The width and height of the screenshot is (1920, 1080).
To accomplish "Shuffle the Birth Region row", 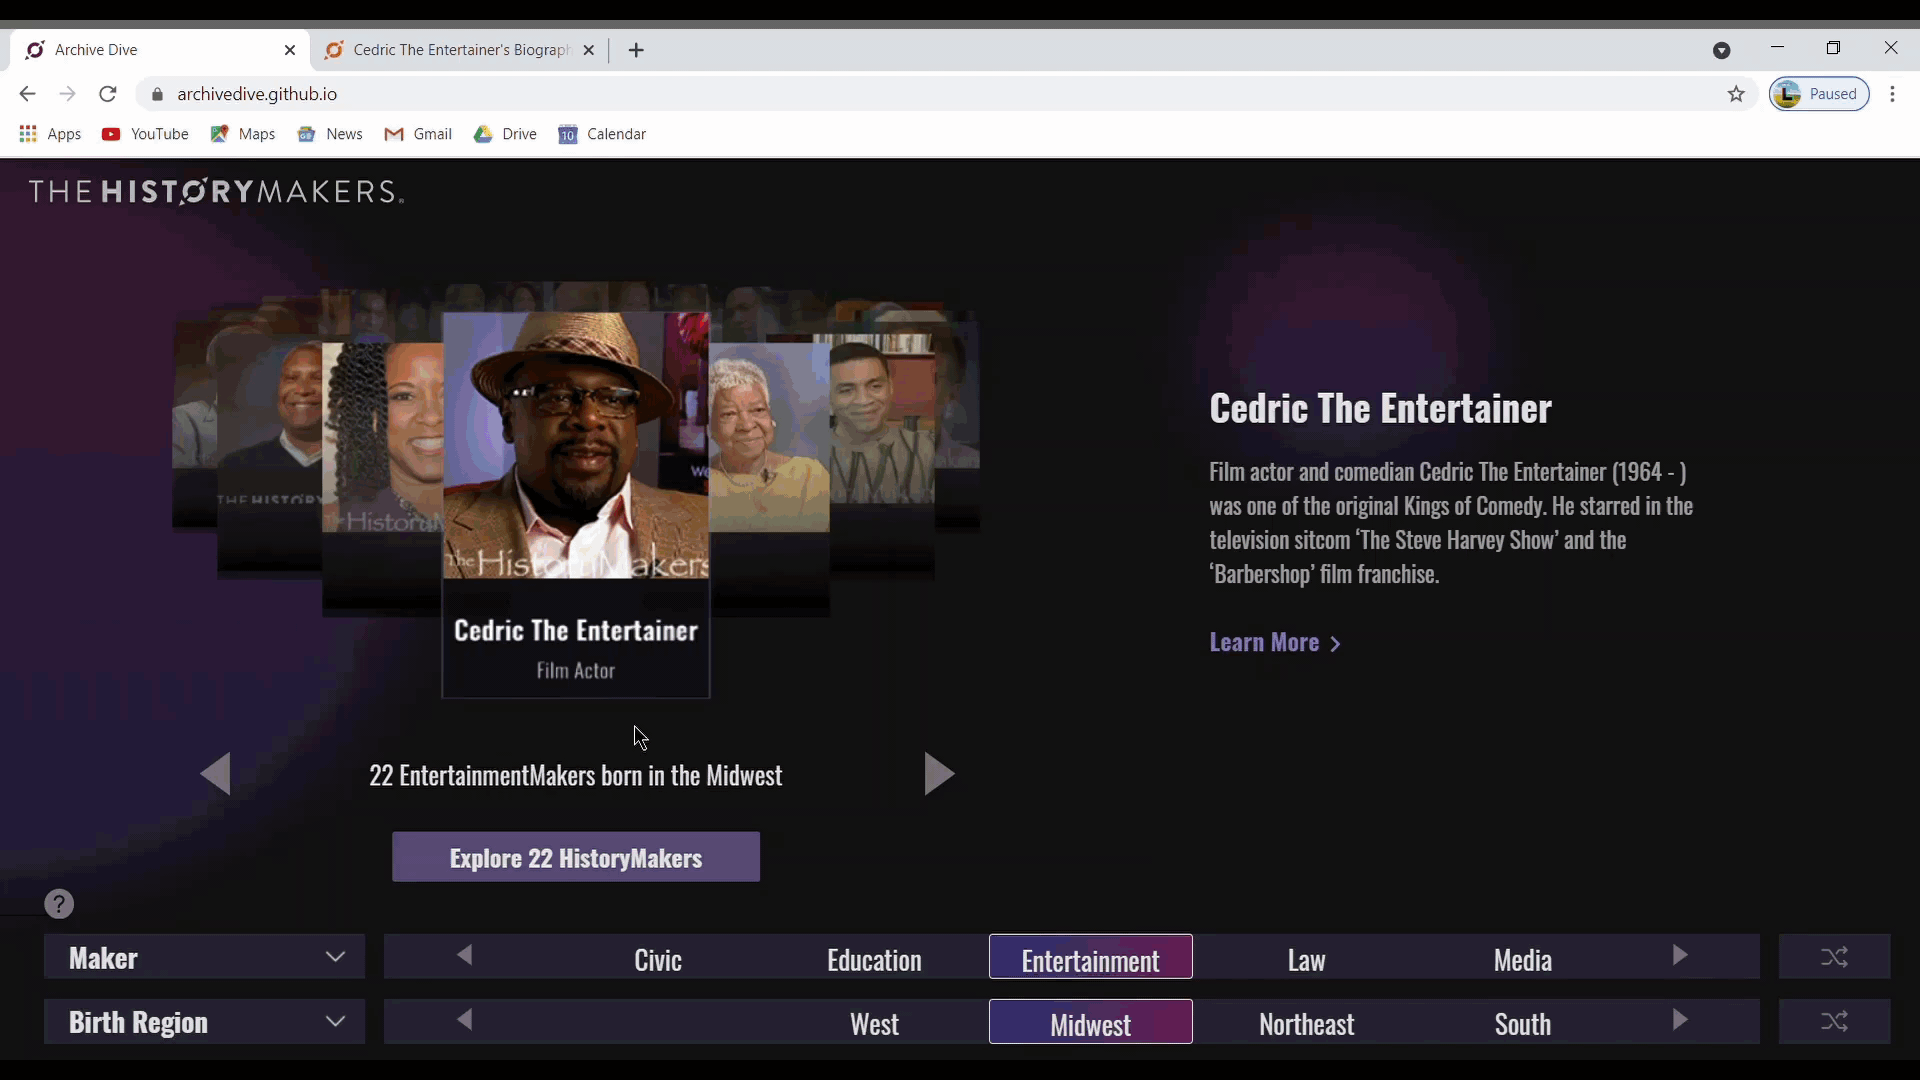I will 1834,1021.
